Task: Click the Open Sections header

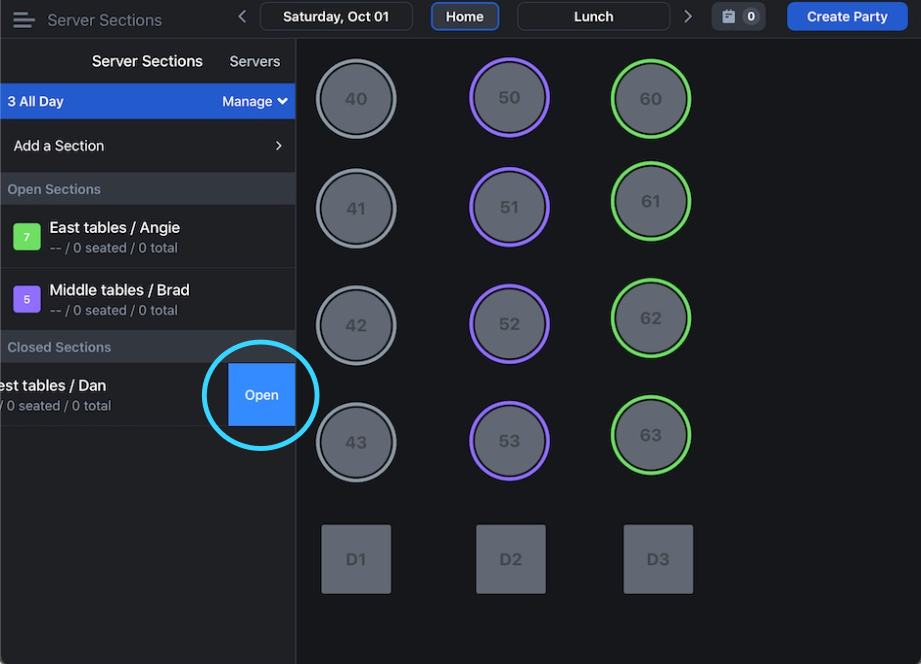Action: click(147, 189)
